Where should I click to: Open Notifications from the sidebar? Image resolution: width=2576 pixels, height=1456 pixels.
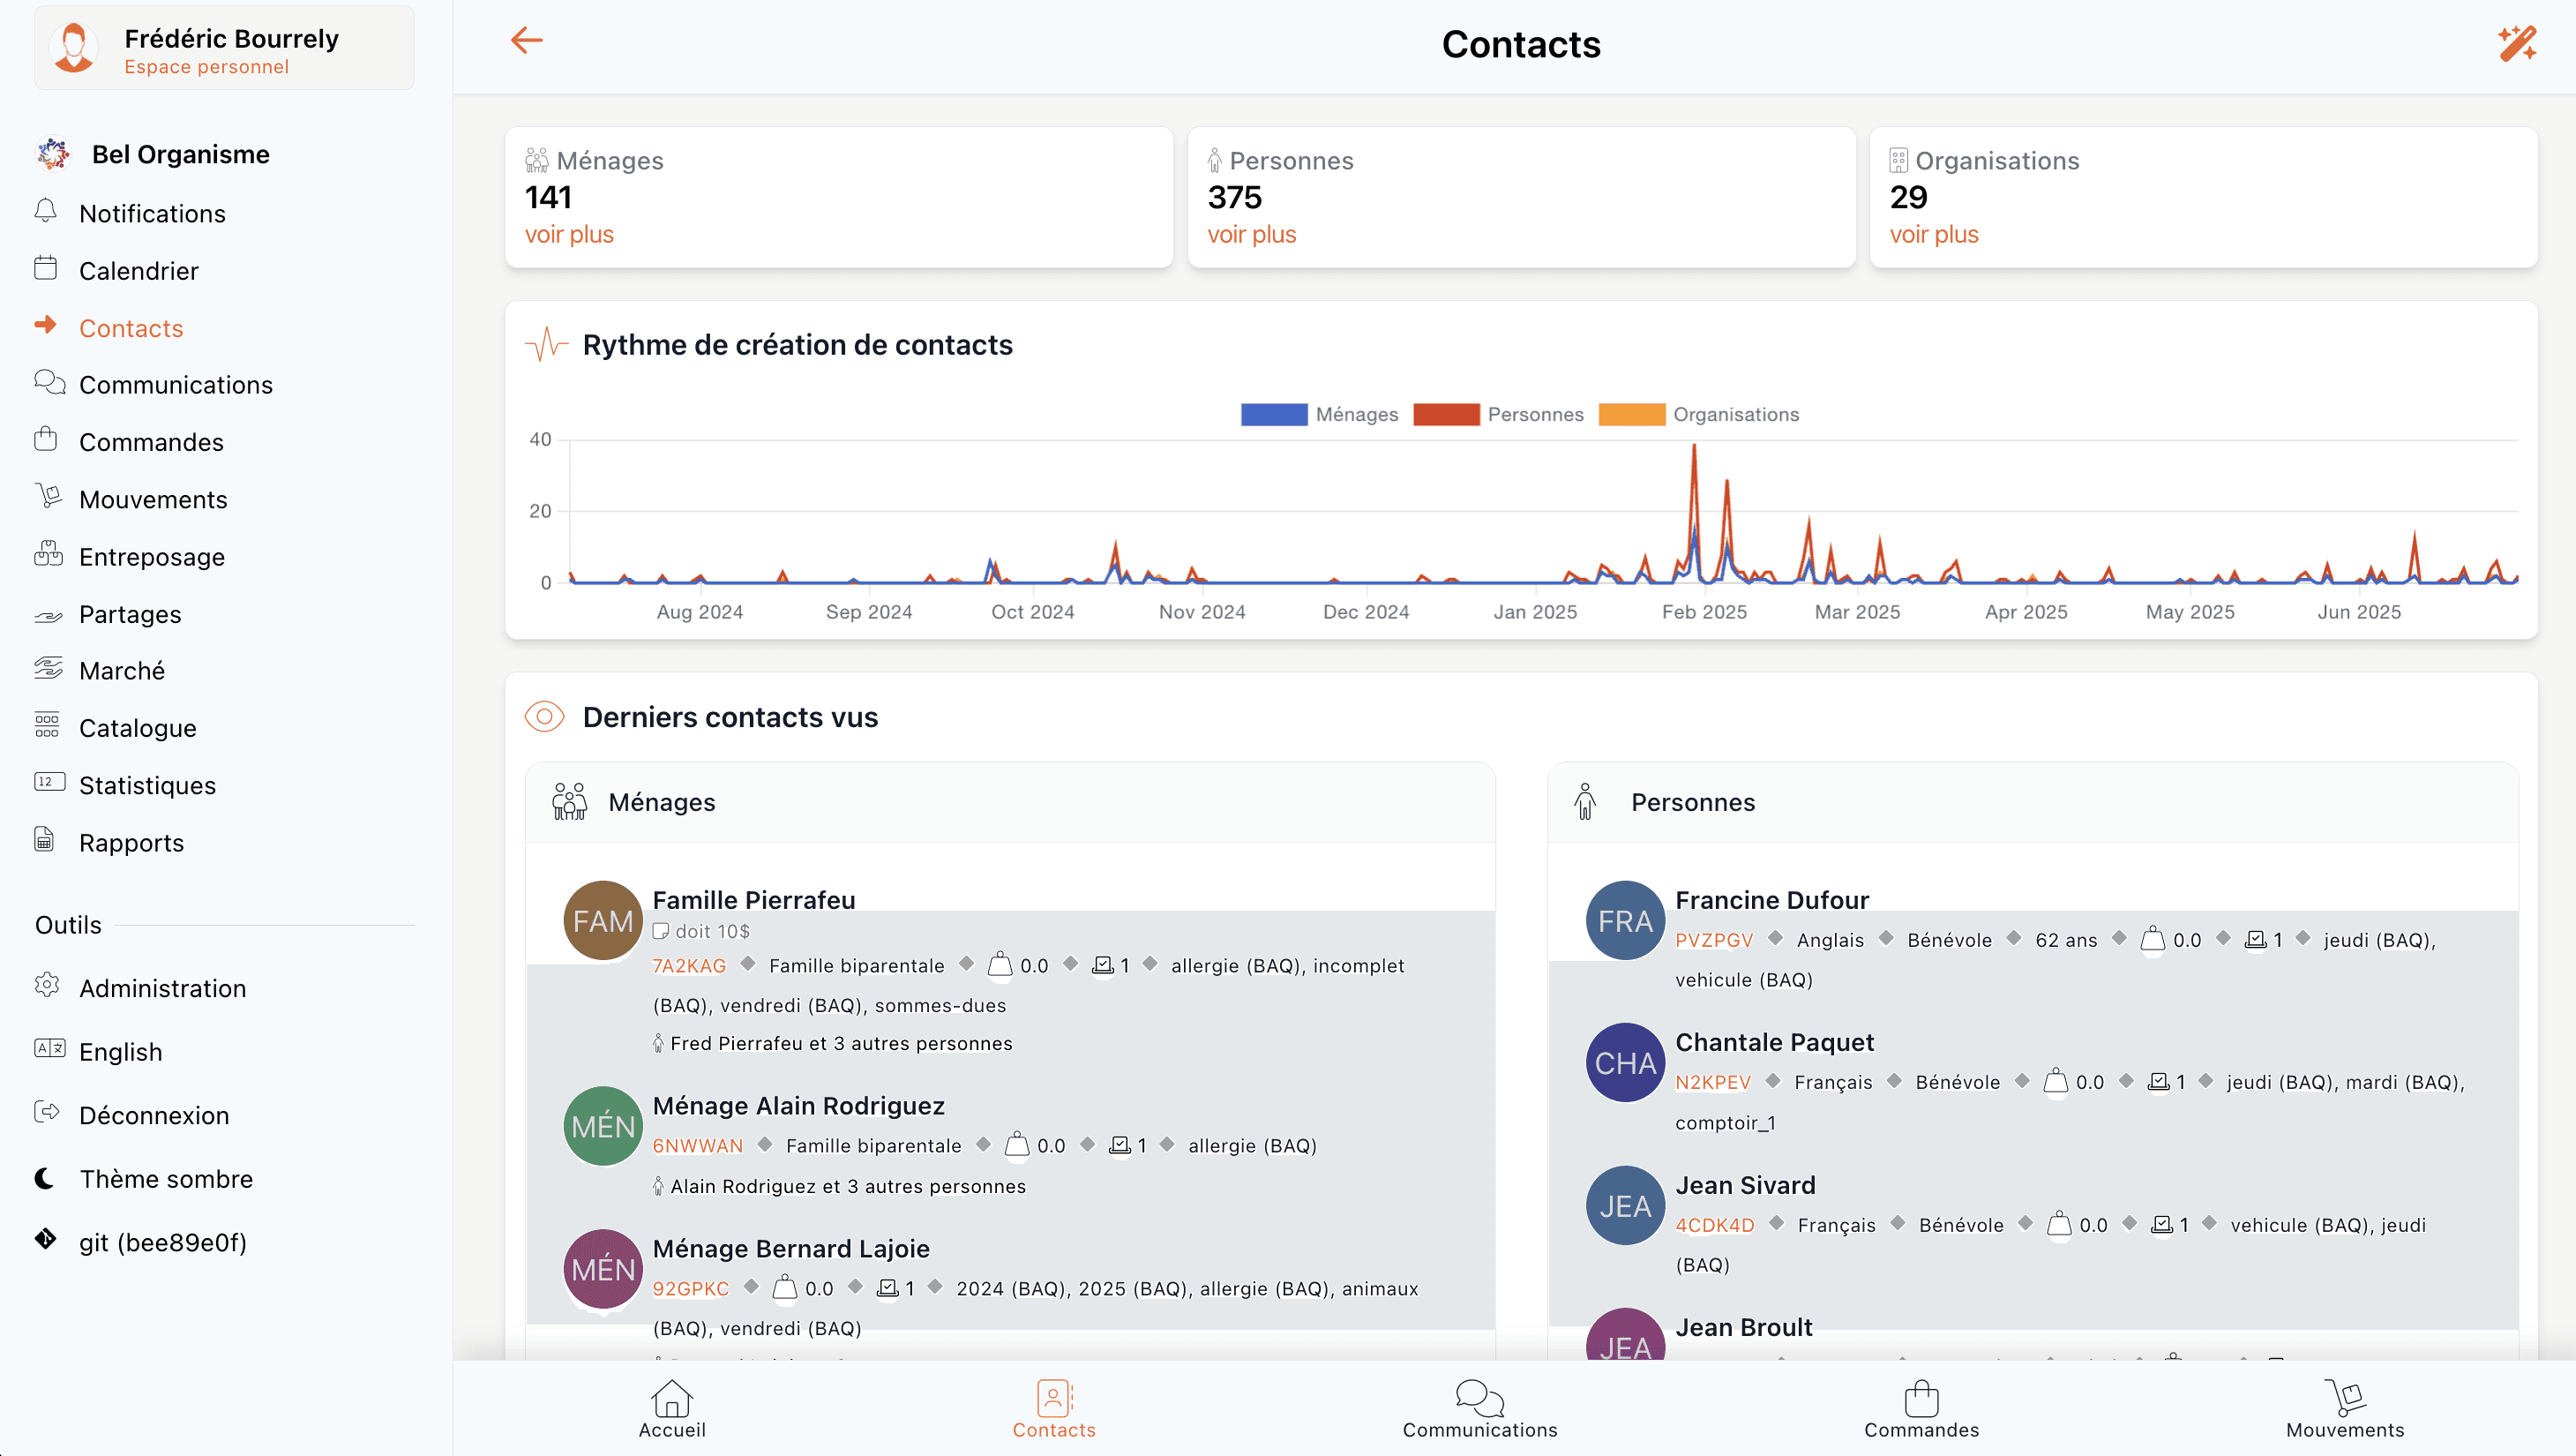[152, 213]
